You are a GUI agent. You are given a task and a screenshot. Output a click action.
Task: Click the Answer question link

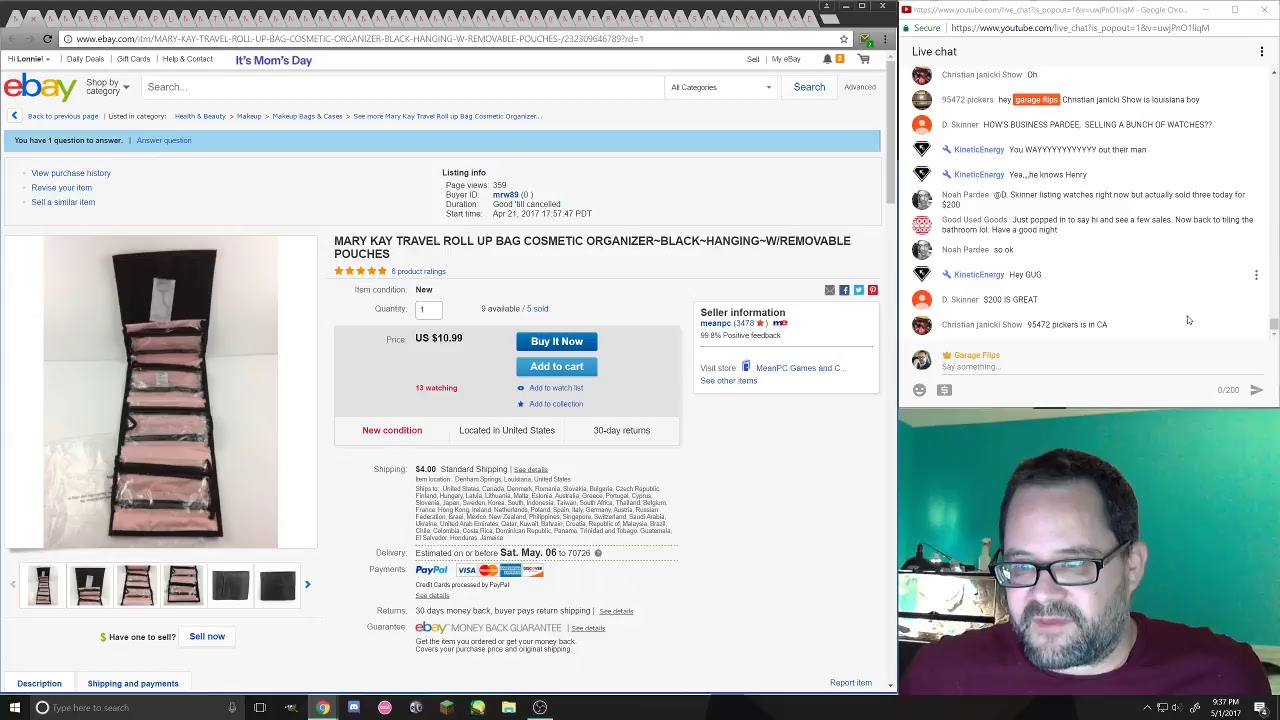click(164, 140)
